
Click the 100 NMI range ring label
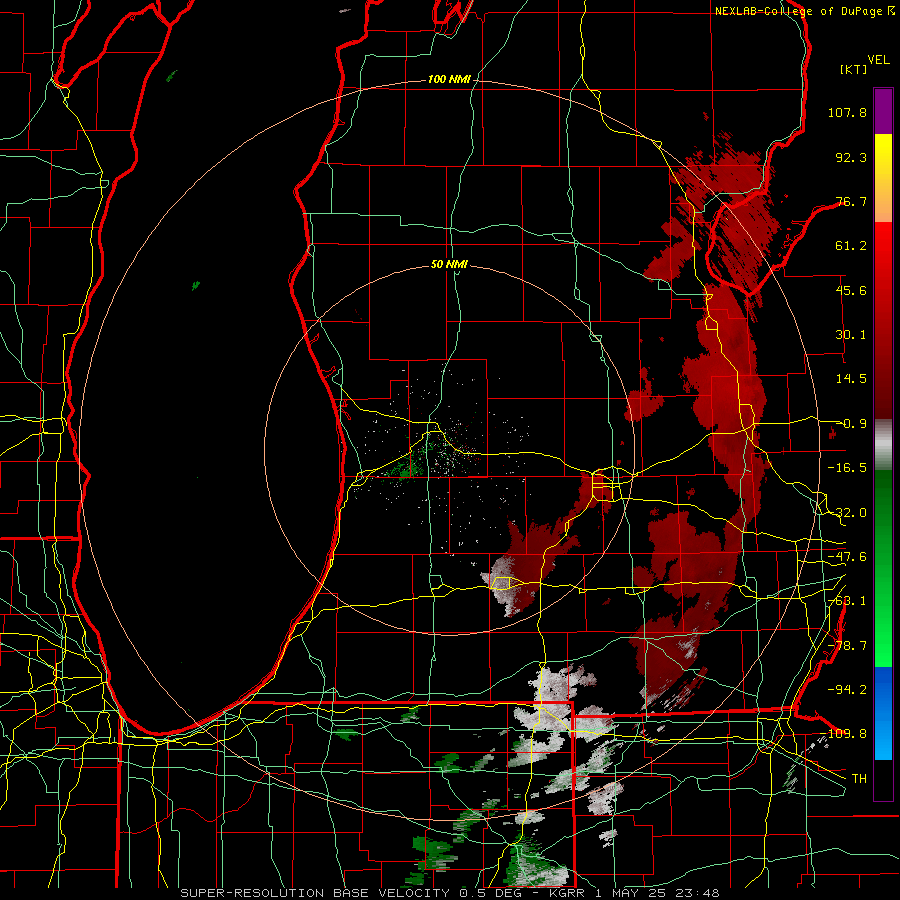pyautogui.click(x=449, y=79)
